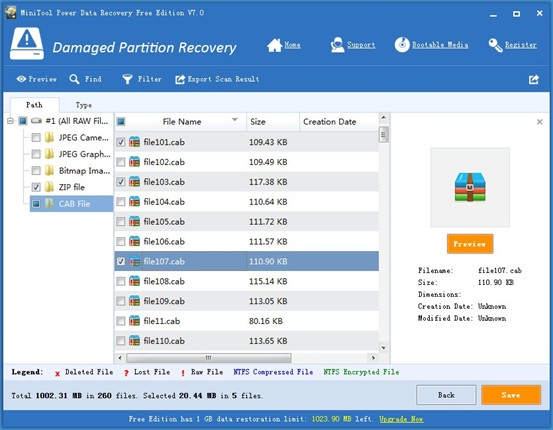This screenshot has height=430, width=553.
Task: Click the ZIP file folder icon
Action: (x=50, y=187)
